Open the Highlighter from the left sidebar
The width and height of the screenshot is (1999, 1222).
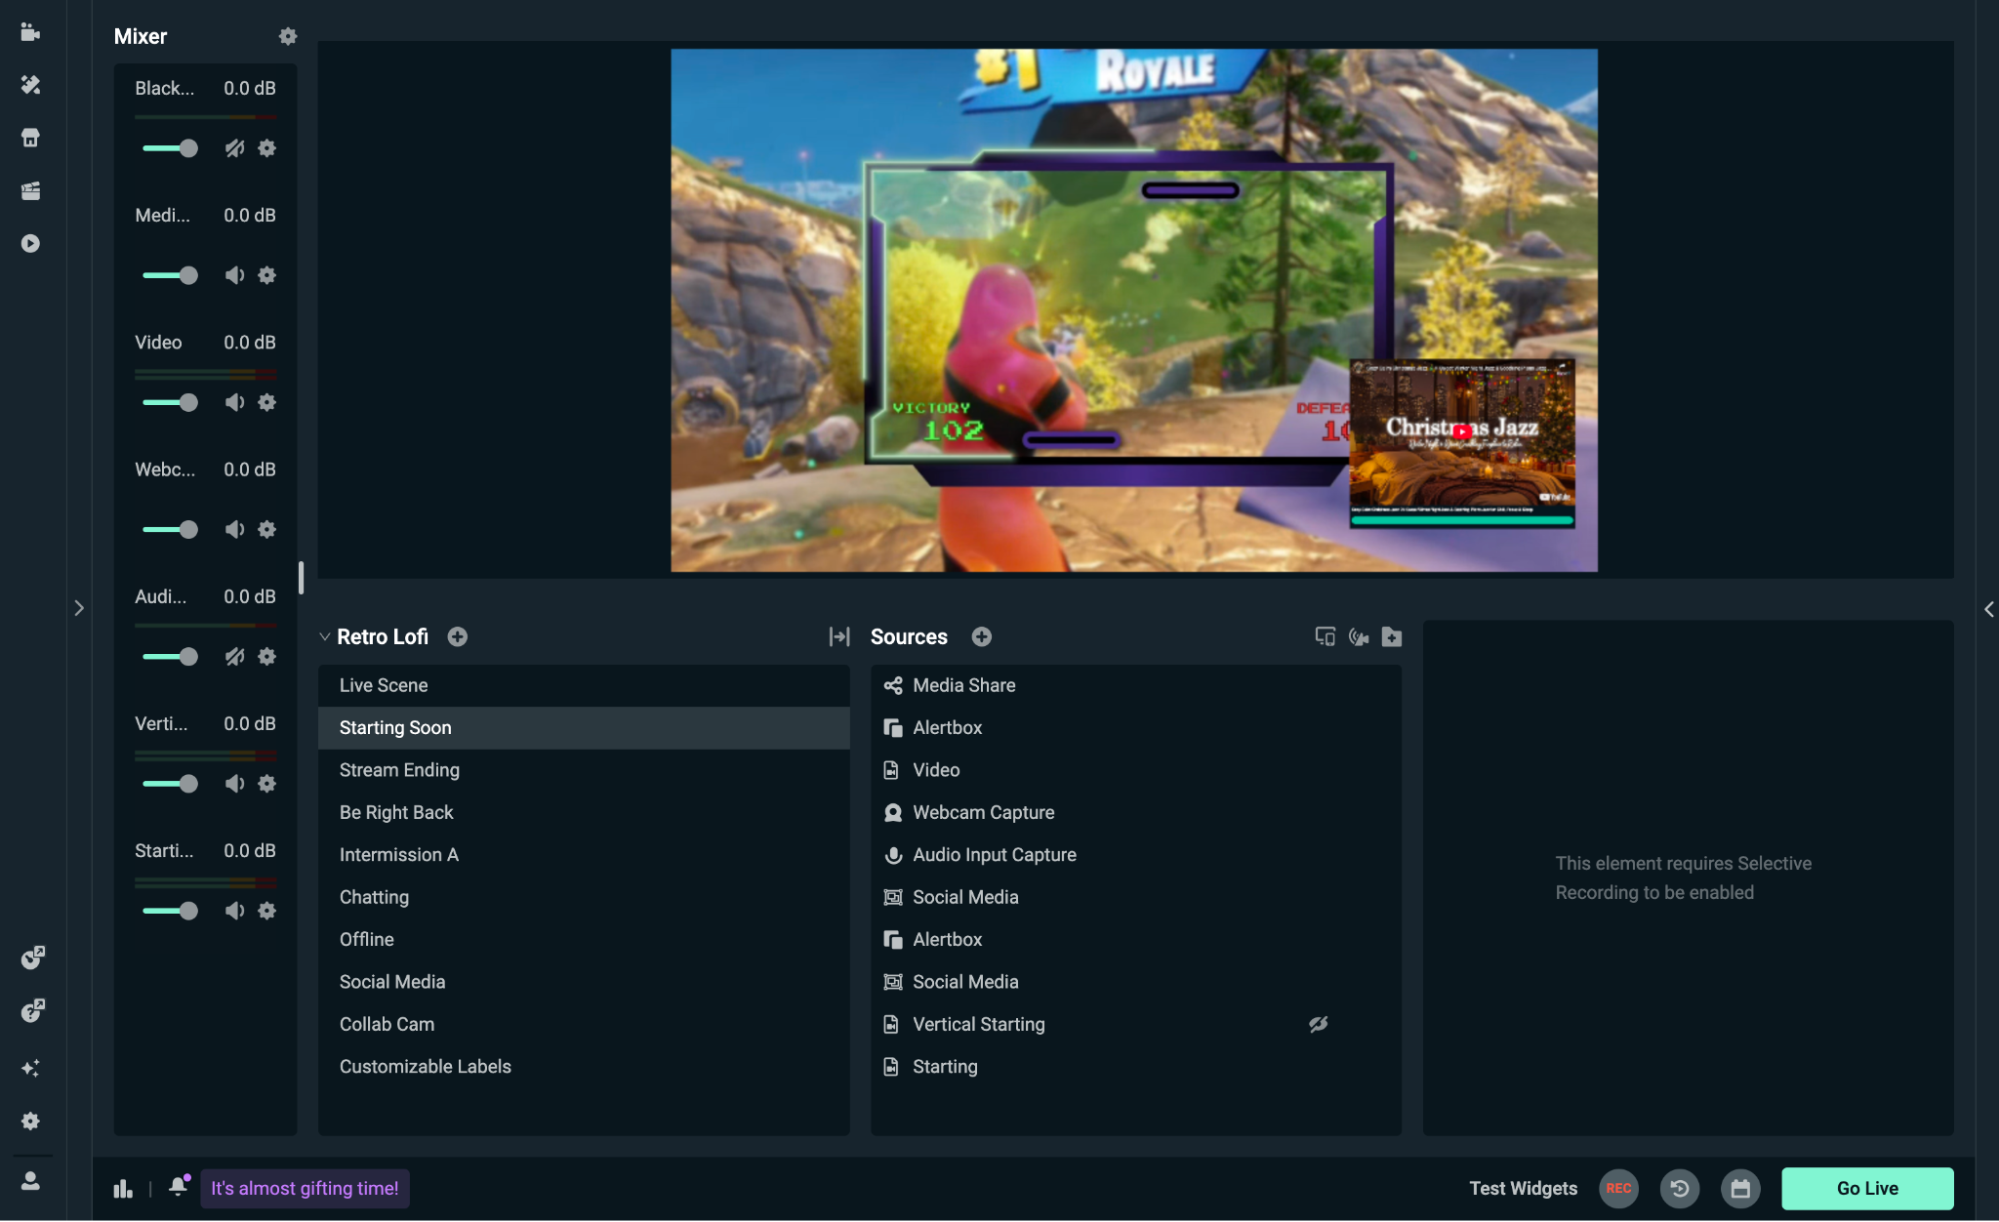point(30,190)
